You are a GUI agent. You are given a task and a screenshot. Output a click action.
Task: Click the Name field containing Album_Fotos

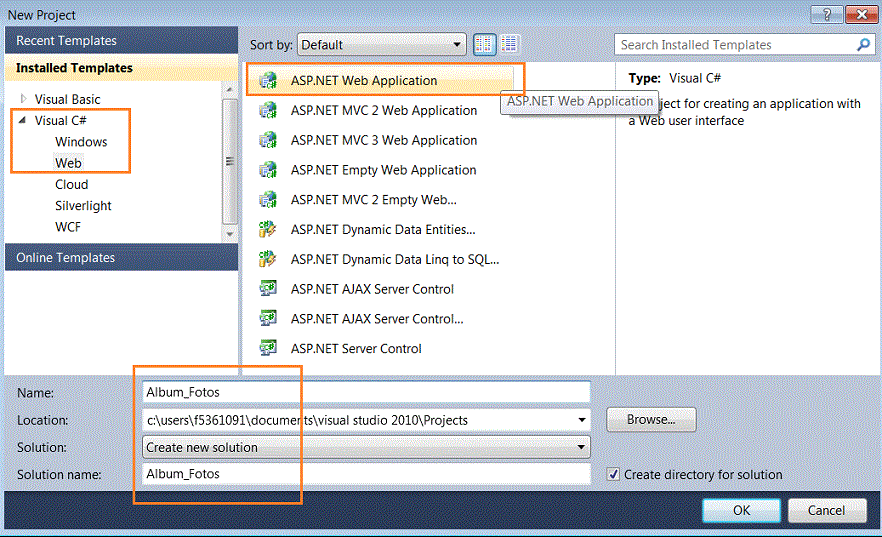click(x=366, y=392)
